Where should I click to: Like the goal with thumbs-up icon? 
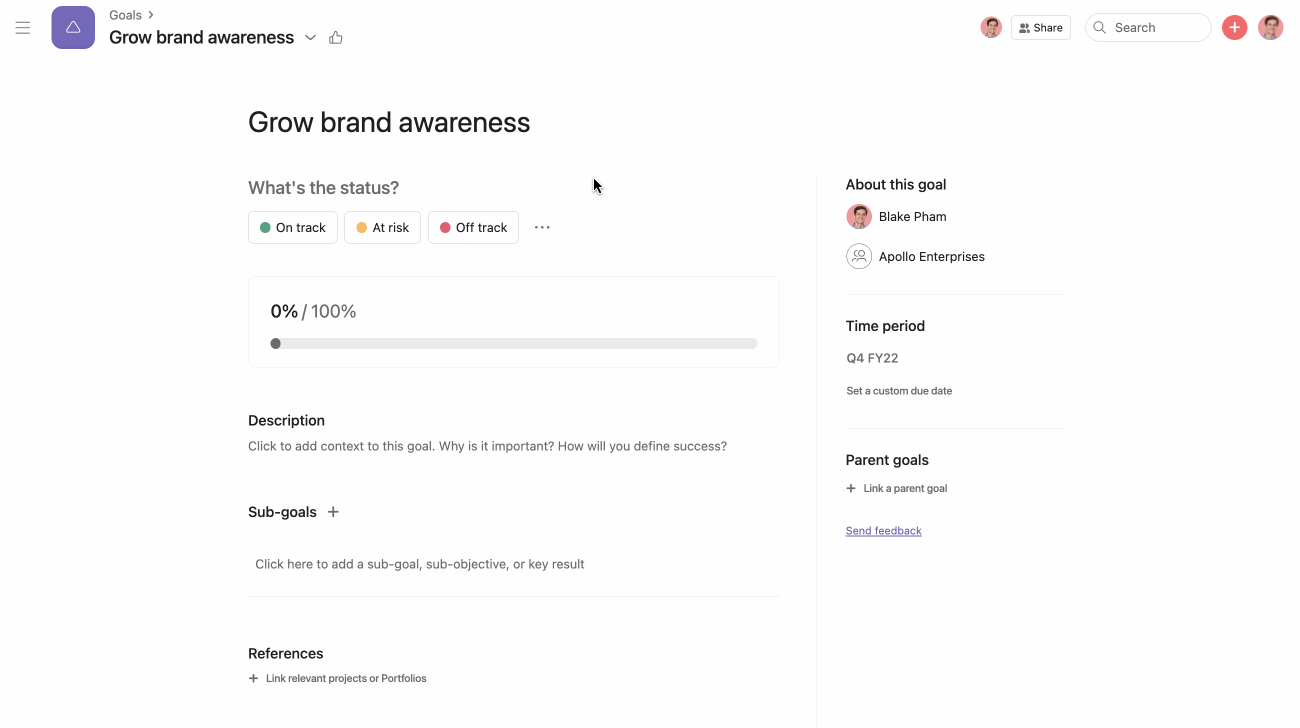[x=336, y=38]
